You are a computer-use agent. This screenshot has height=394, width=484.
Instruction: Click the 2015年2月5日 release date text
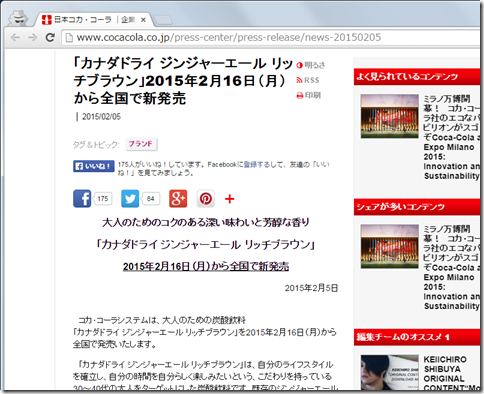click(311, 288)
